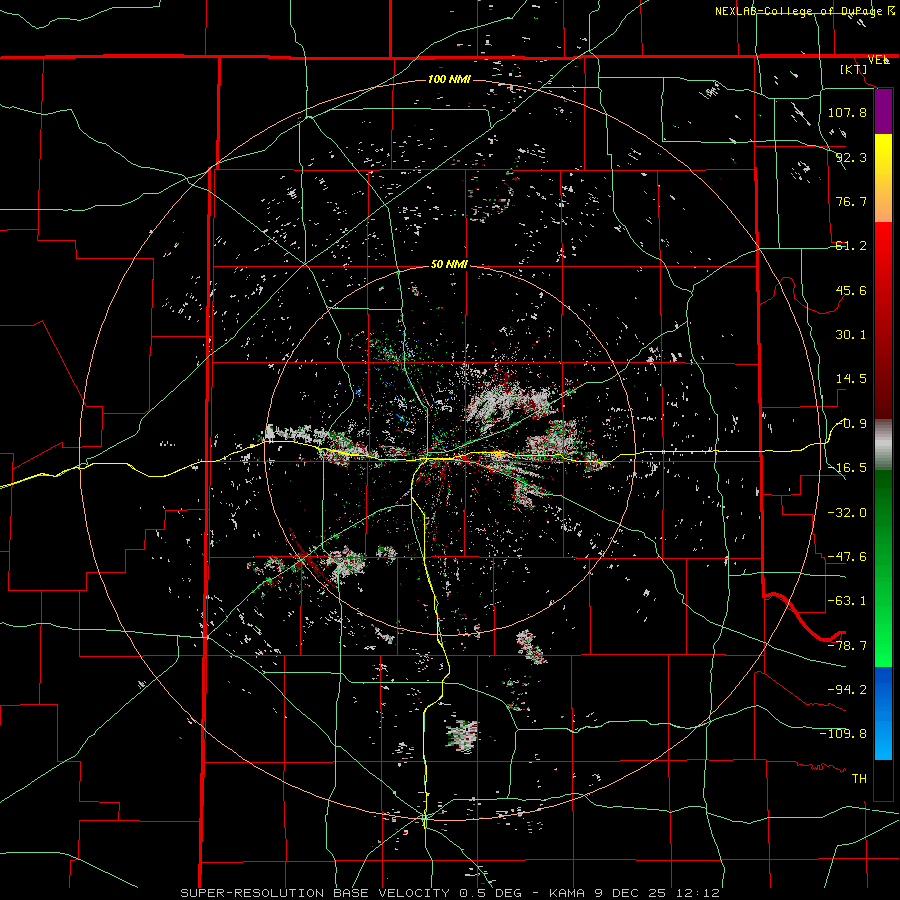Select the -32.0 scale value
The image size is (900, 900).
(847, 513)
